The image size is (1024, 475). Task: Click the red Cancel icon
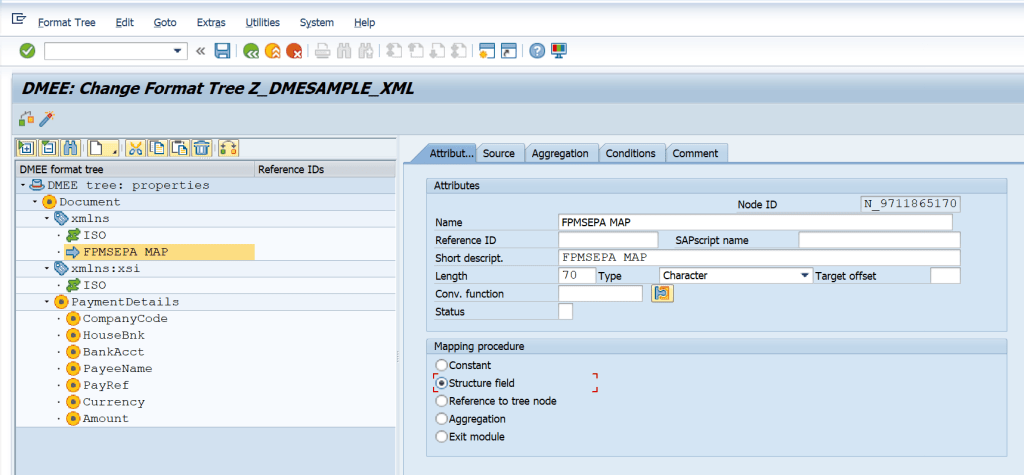click(x=294, y=51)
